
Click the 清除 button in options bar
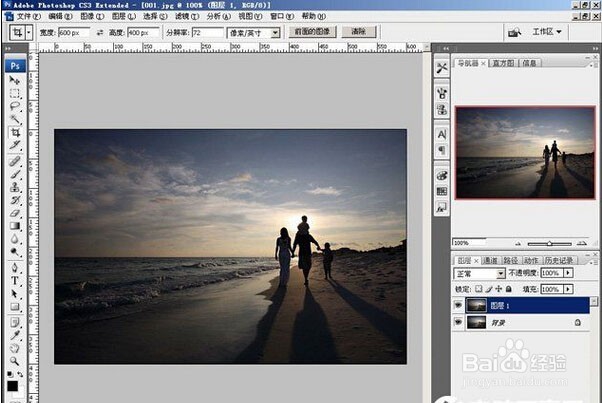tap(359, 32)
